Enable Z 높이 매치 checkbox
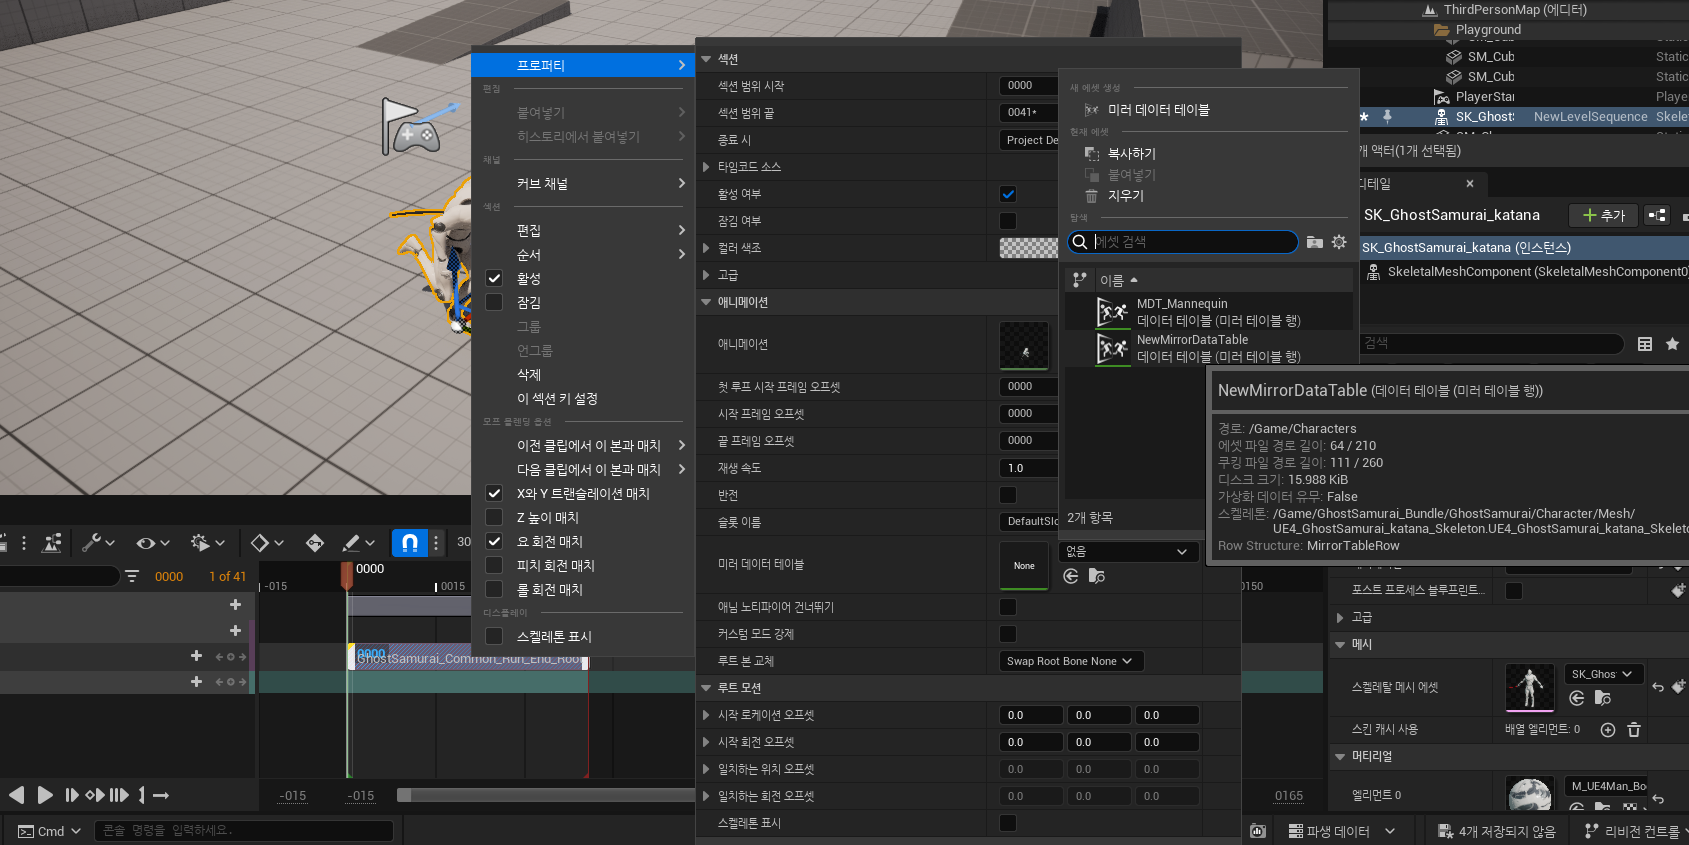1689x845 pixels. [494, 518]
